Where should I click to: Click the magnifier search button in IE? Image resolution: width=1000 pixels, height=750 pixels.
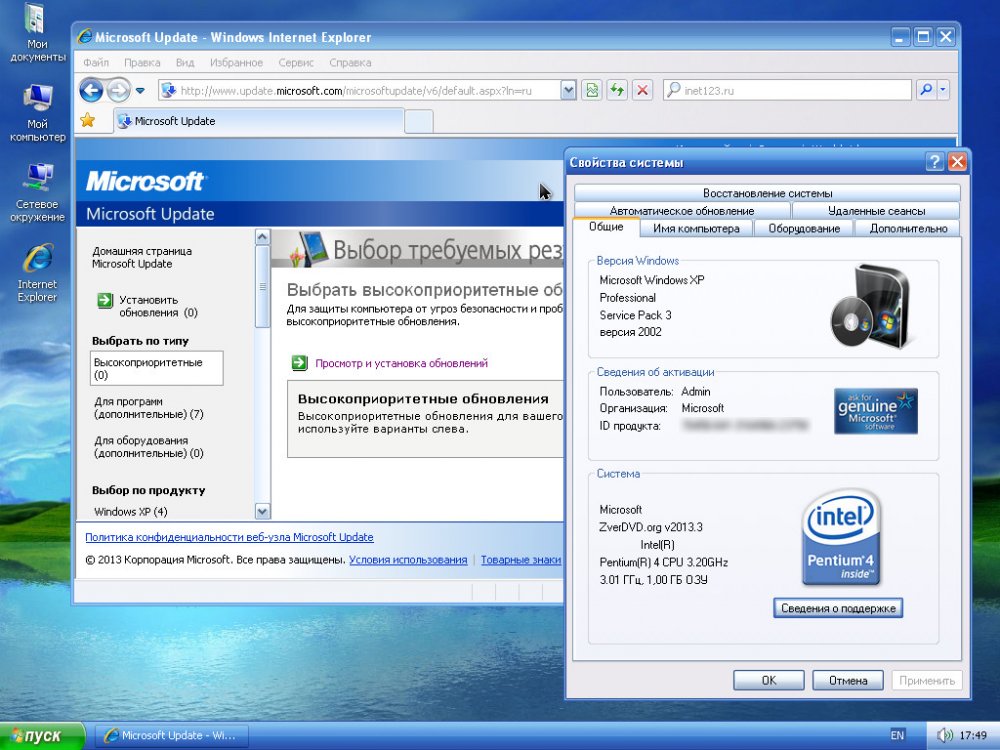tap(926, 90)
